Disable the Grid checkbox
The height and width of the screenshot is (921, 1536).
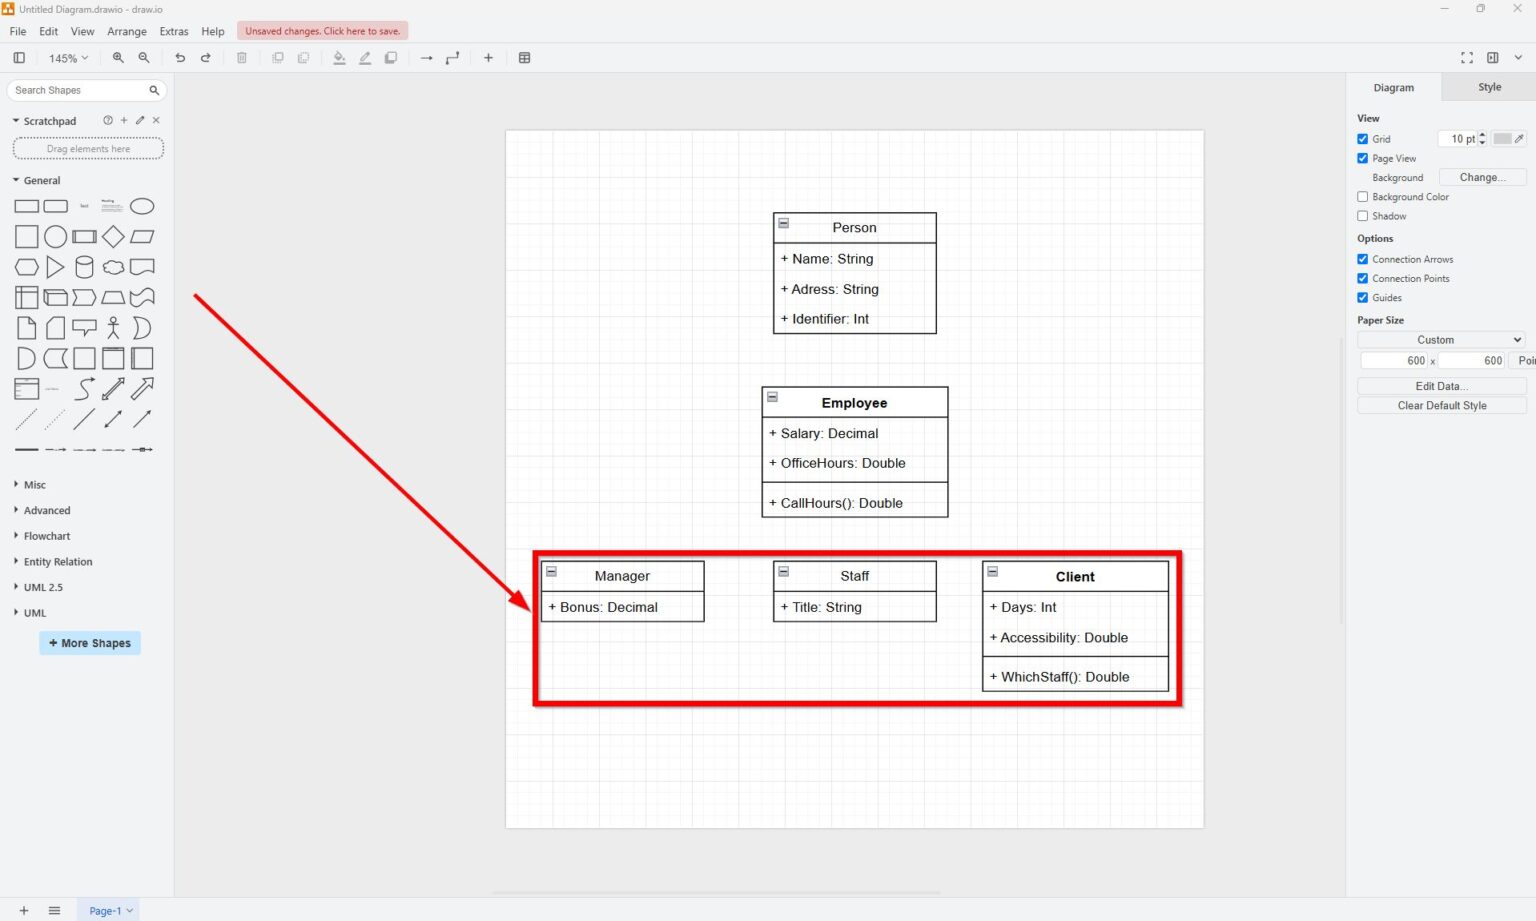coord(1362,139)
